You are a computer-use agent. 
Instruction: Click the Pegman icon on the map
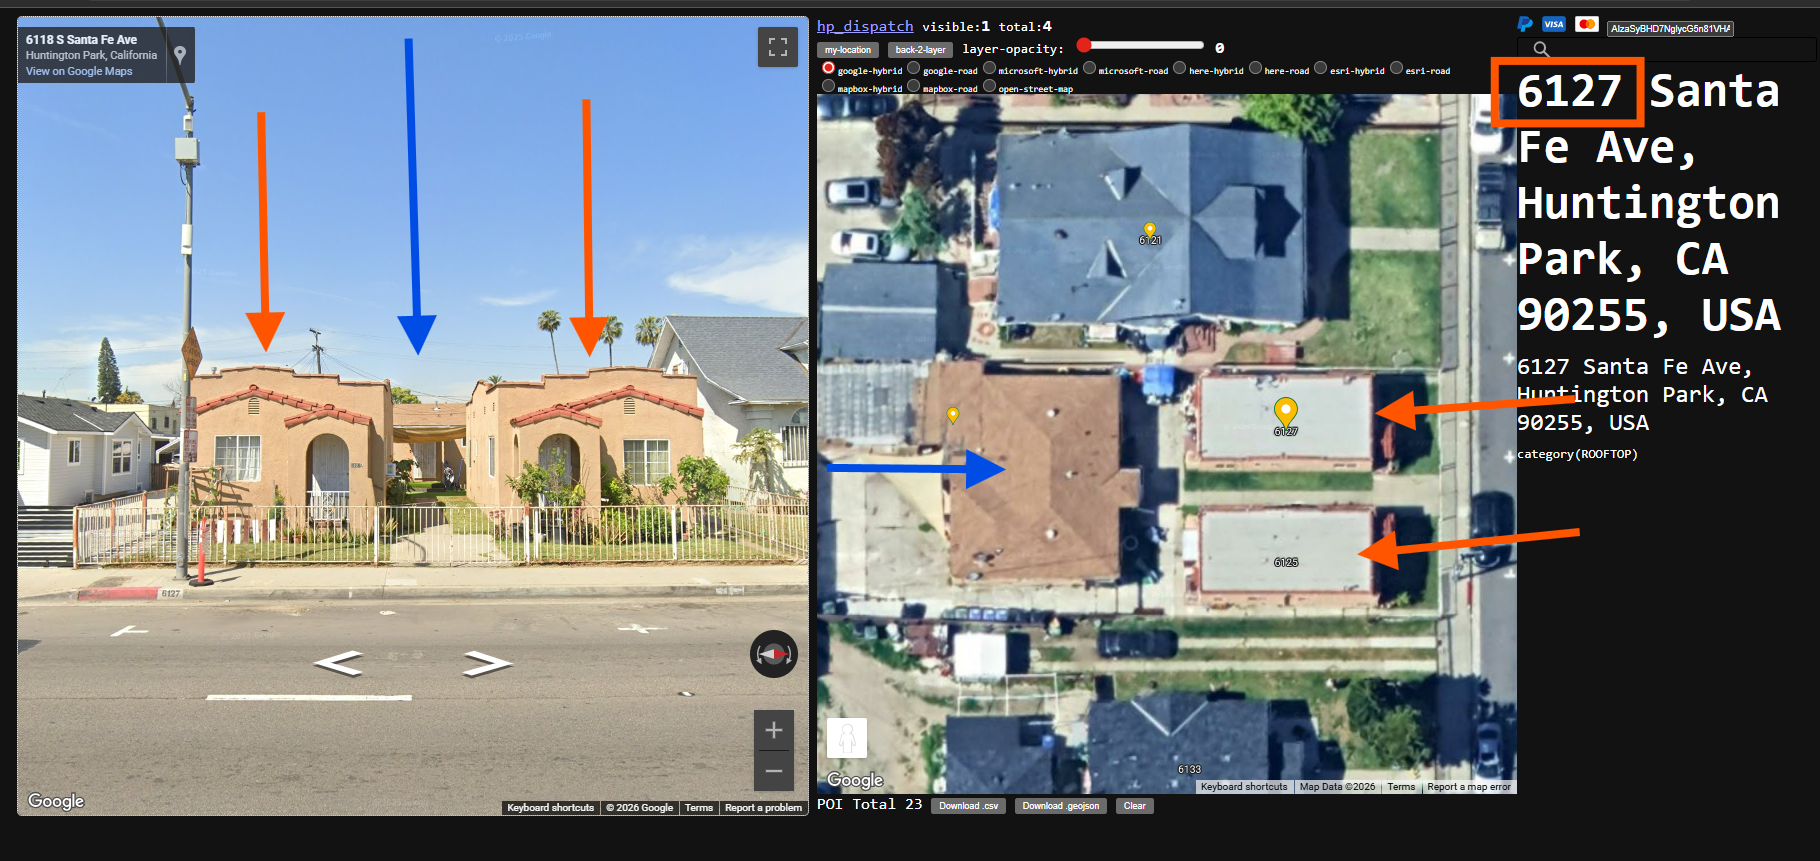846,739
